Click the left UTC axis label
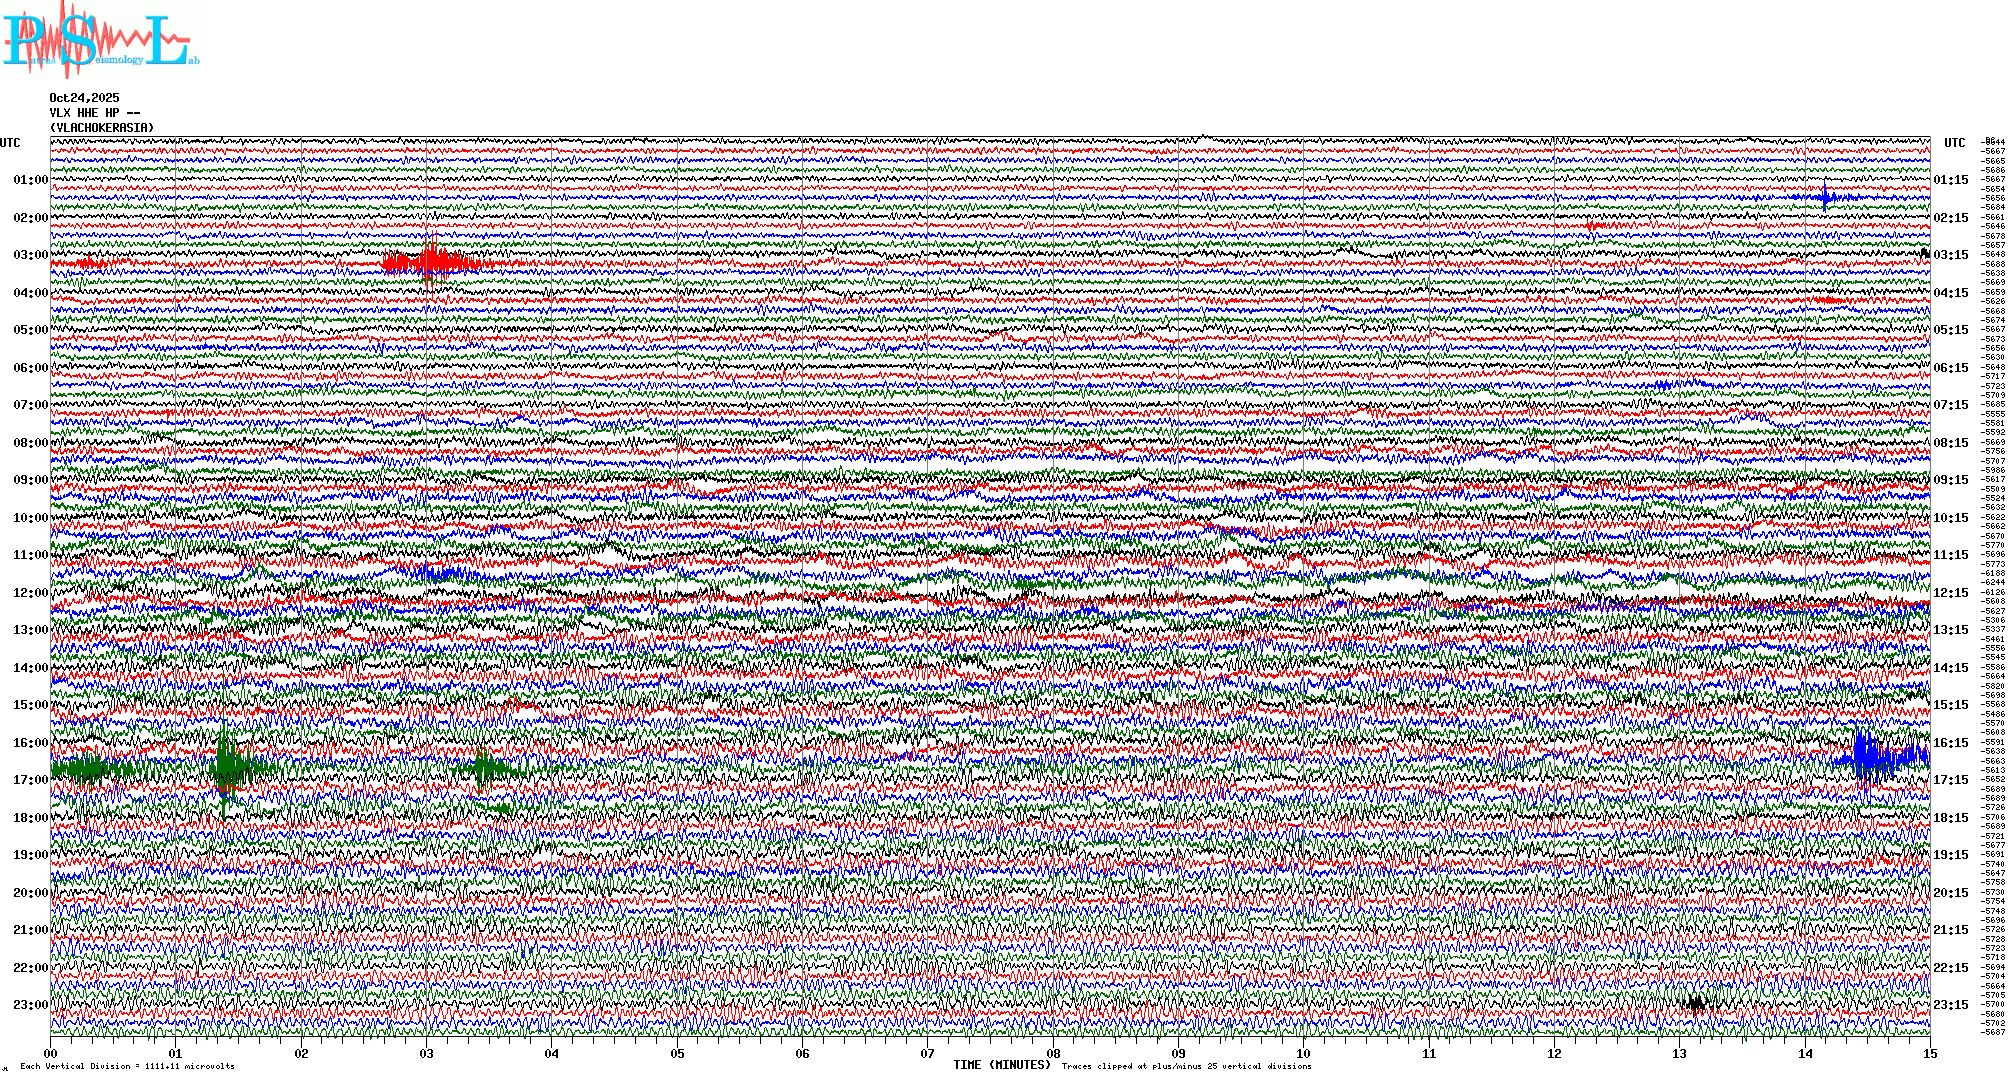The image size is (2010, 1080). click(x=10, y=143)
